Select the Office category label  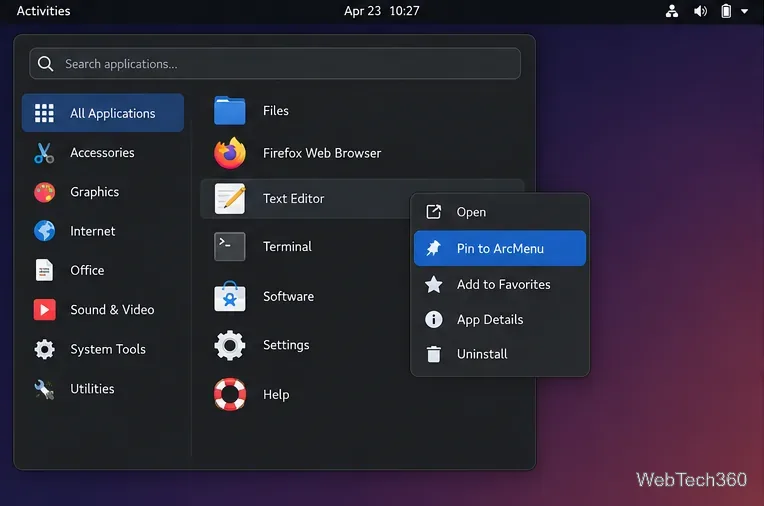pos(87,271)
